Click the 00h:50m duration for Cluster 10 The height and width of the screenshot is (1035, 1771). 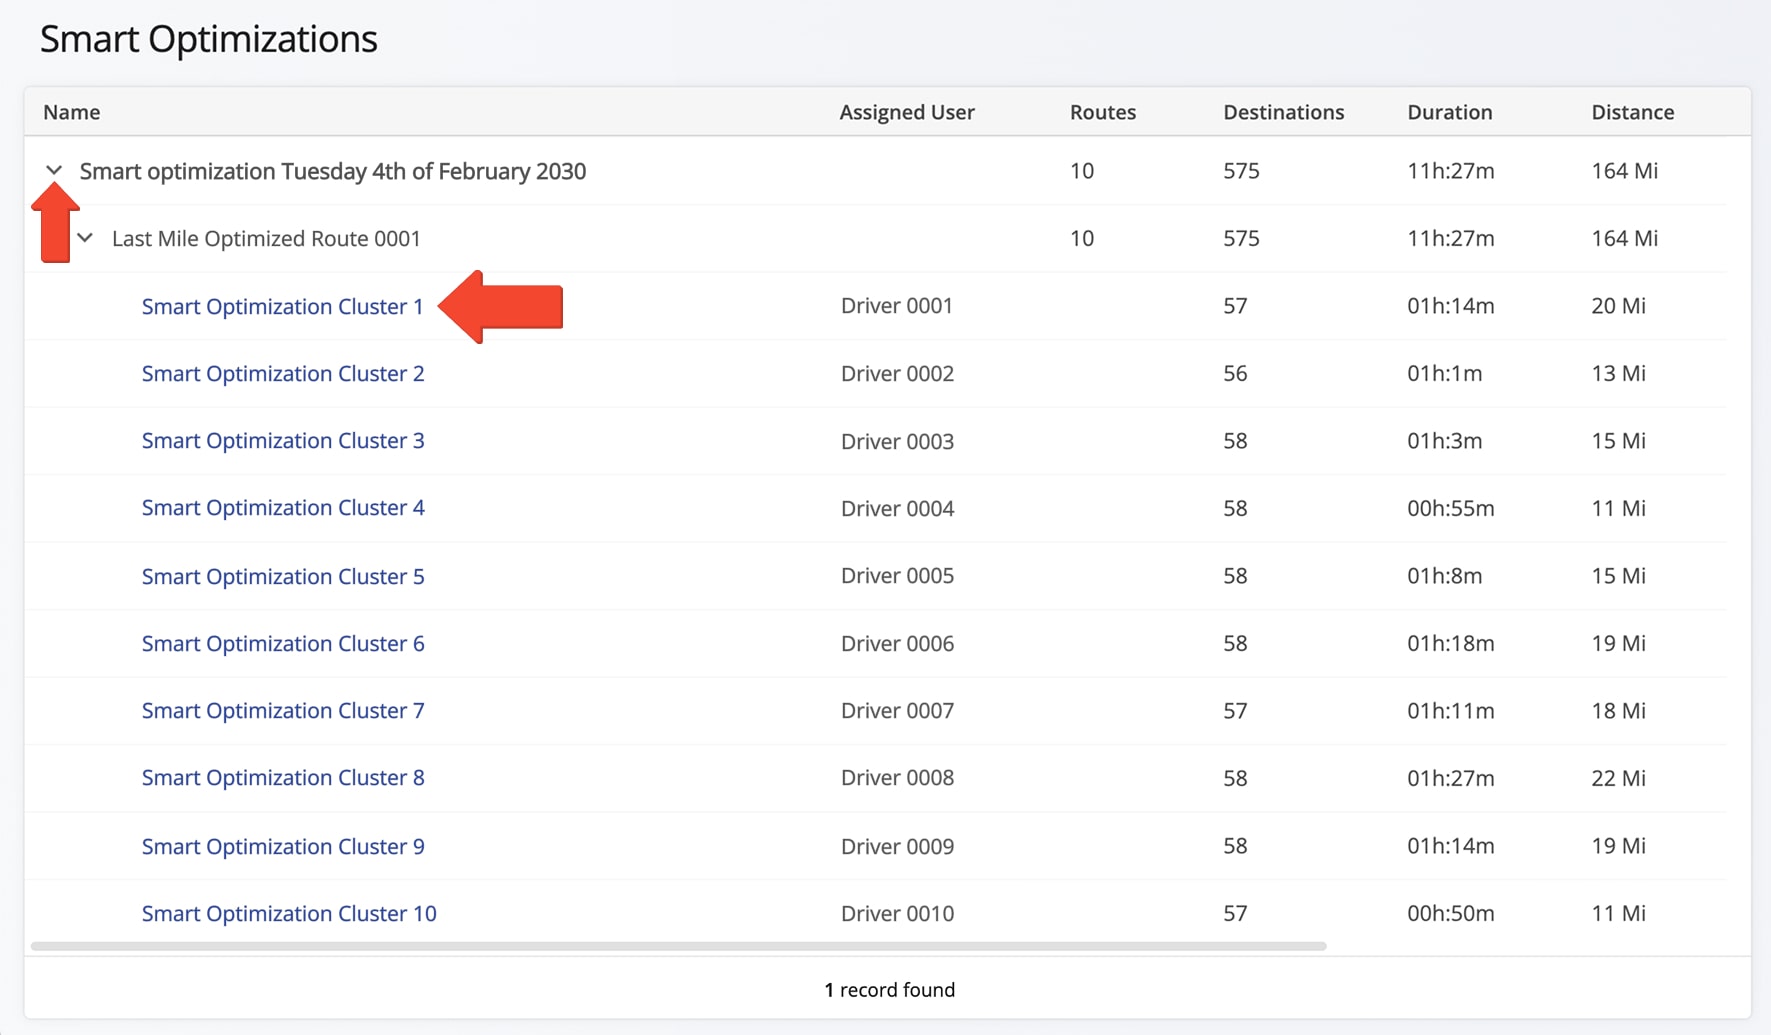tap(1451, 913)
